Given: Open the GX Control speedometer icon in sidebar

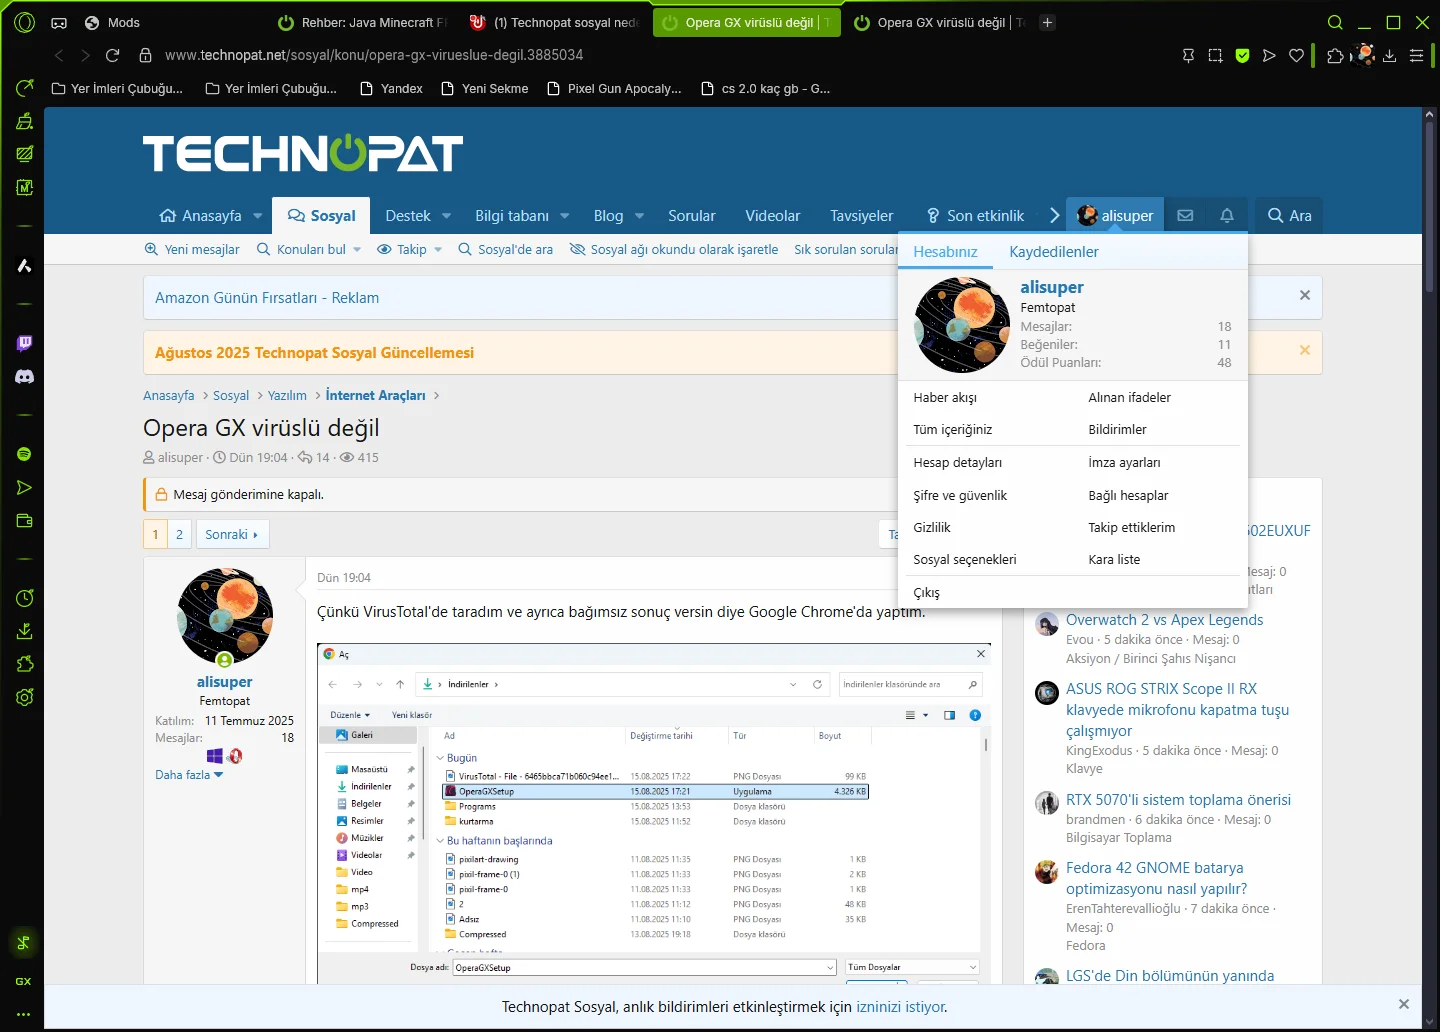Looking at the screenshot, I should (x=25, y=88).
